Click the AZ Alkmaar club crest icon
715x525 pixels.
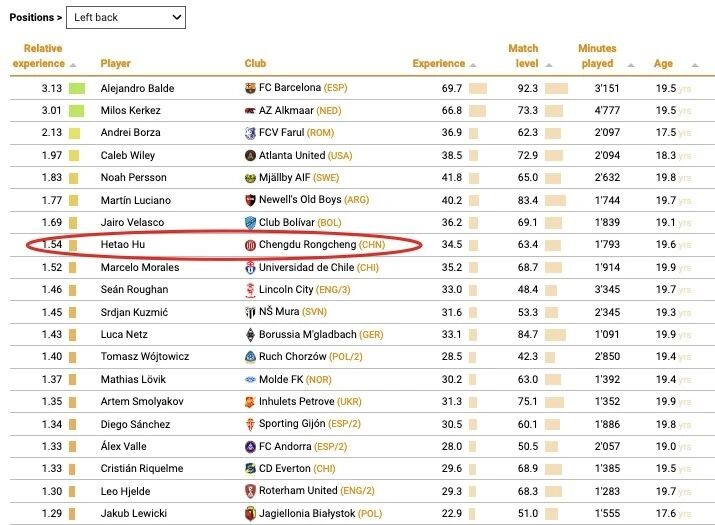250,111
